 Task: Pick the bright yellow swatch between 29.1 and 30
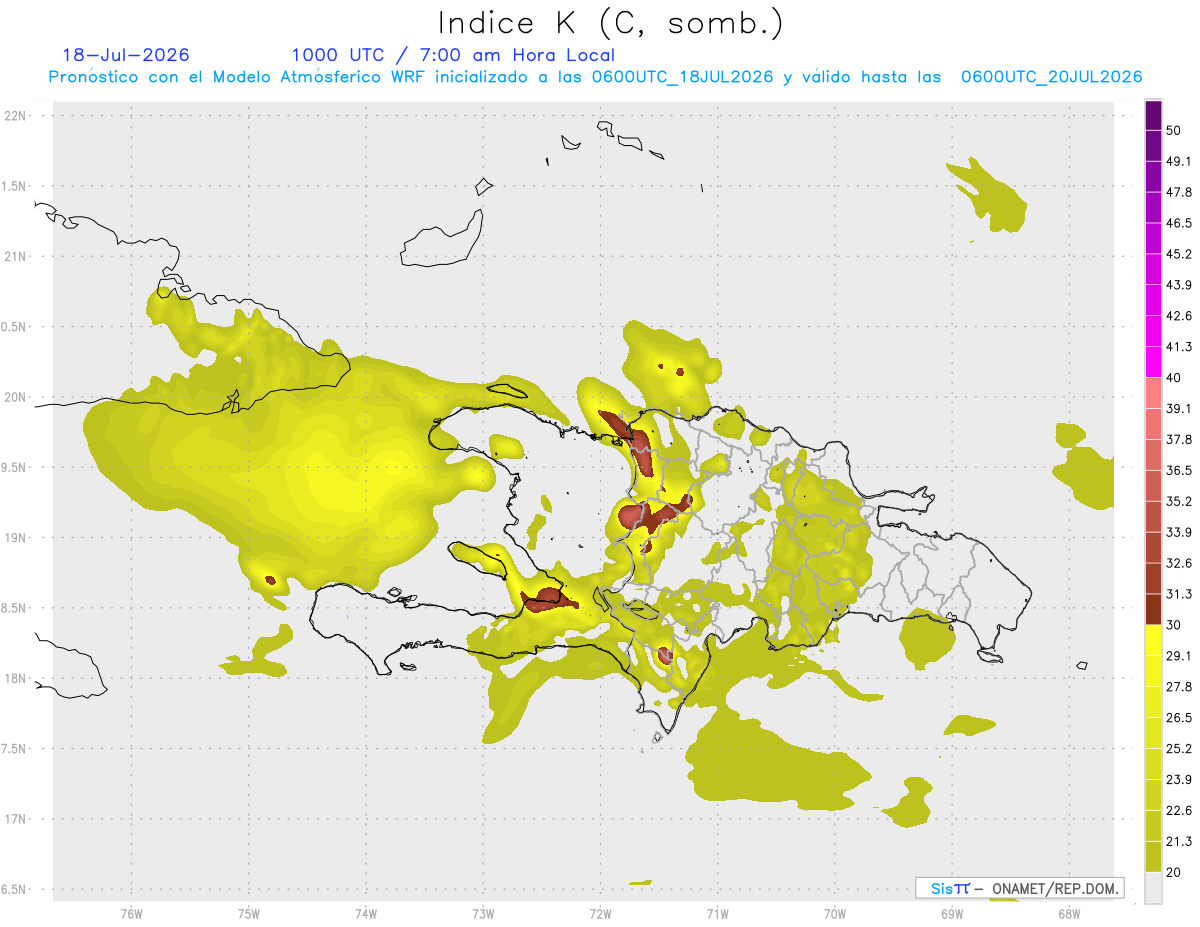1153,640
